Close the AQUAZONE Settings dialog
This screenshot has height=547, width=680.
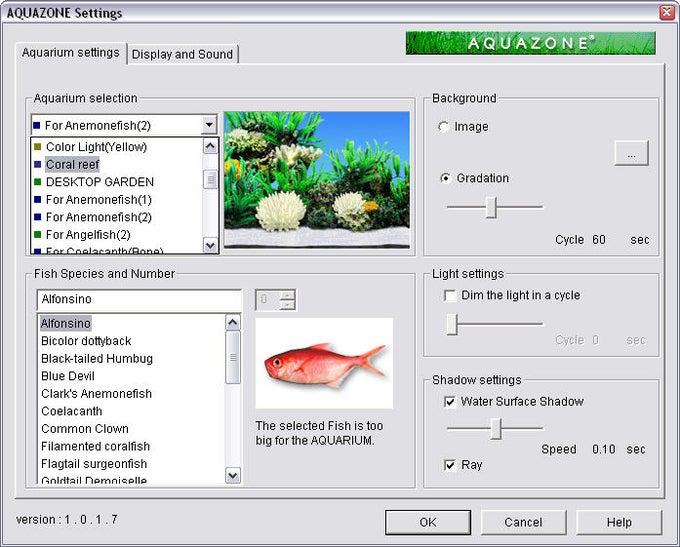tap(667, 12)
